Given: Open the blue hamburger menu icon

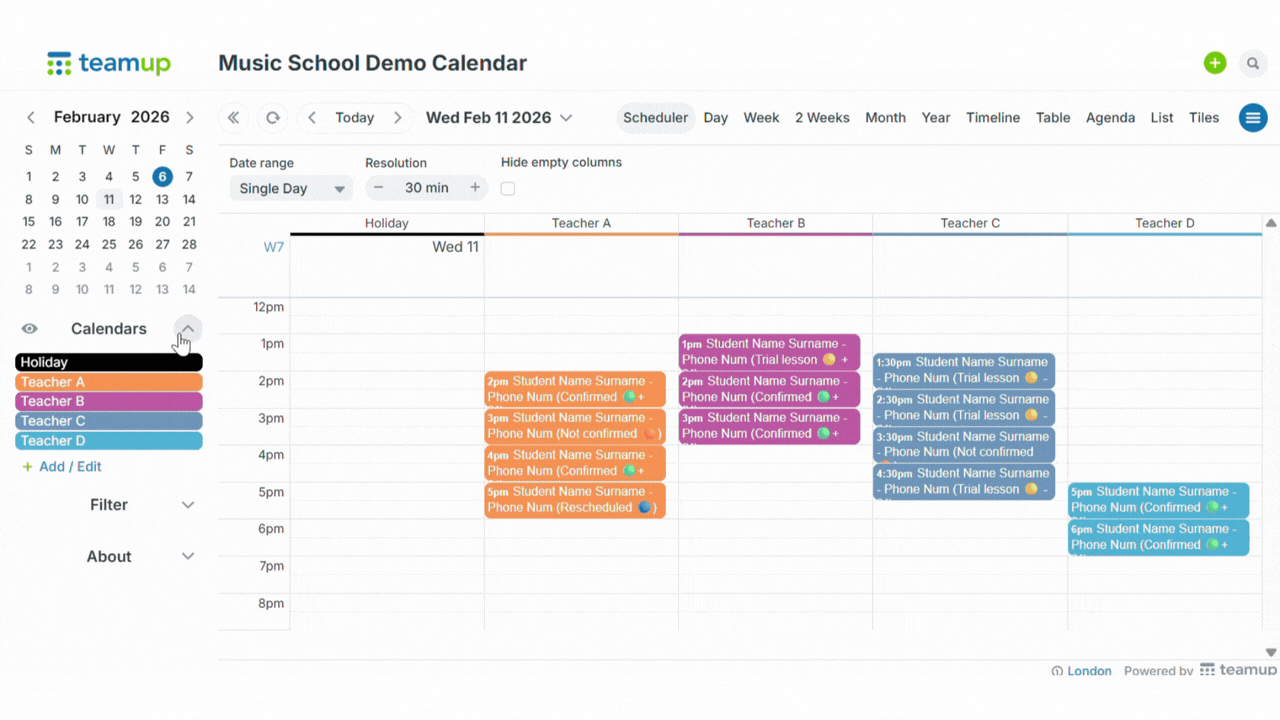Looking at the screenshot, I should [1252, 118].
